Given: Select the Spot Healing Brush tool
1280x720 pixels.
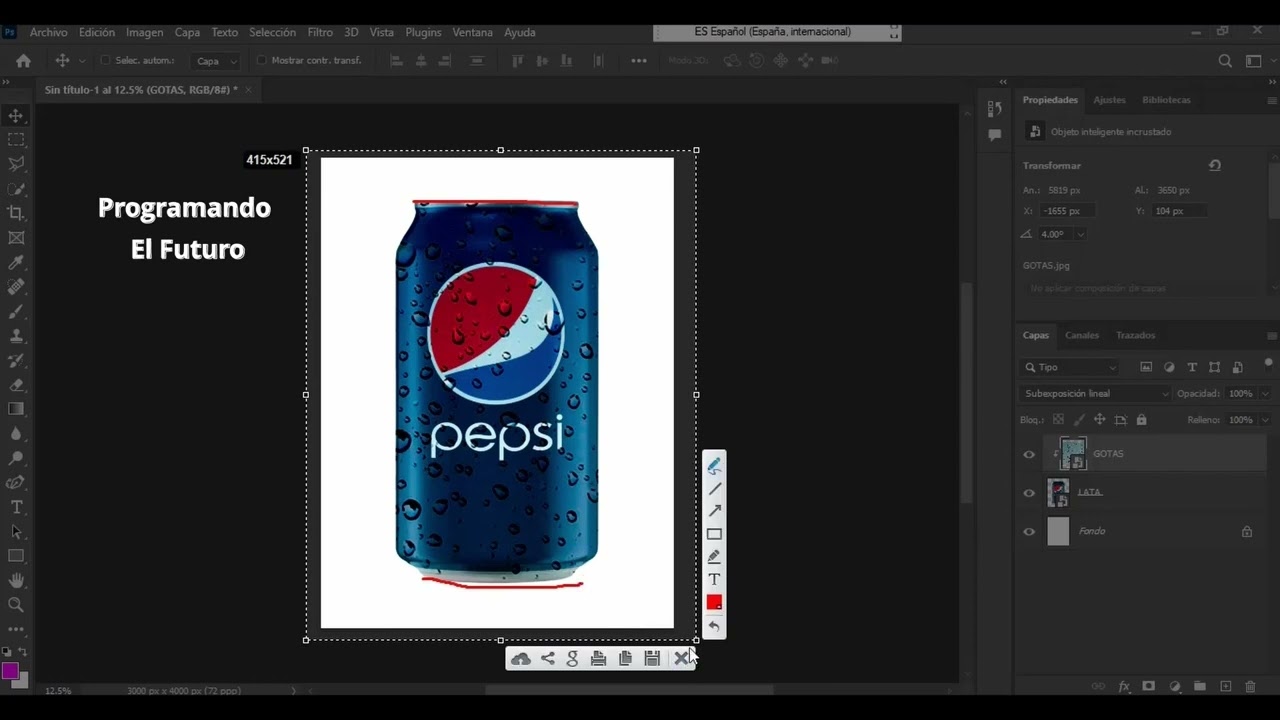Looking at the screenshot, I should [x=16, y=287].
